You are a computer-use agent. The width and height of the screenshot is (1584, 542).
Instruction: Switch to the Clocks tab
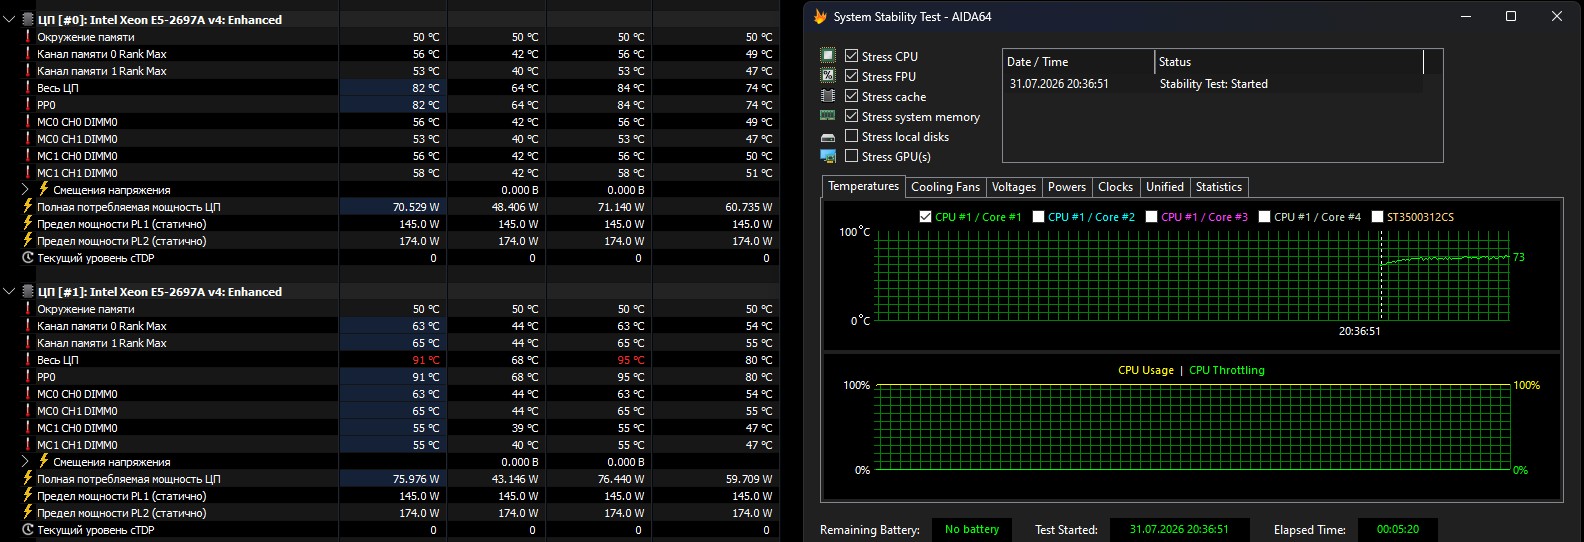tap(1115, 187)
